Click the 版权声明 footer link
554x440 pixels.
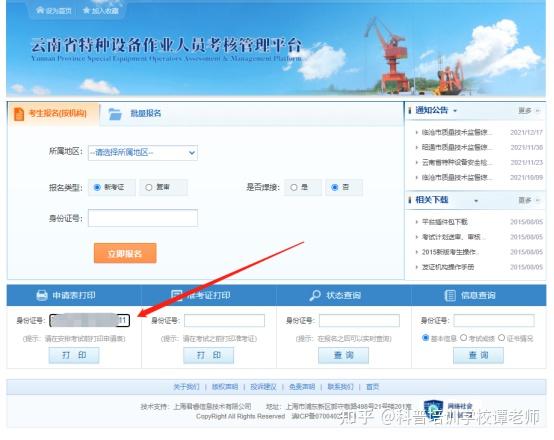pos(225,387)
